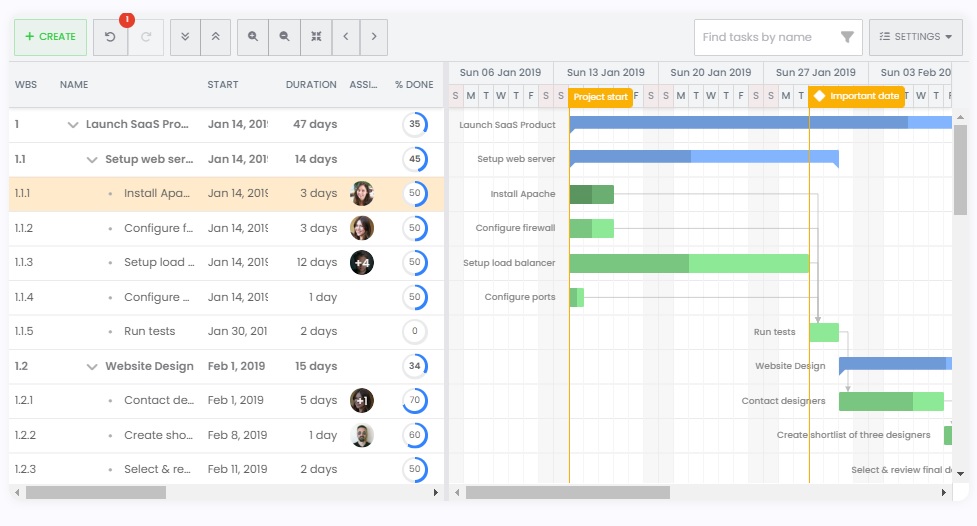Click the 70 percent done circle

415,400
